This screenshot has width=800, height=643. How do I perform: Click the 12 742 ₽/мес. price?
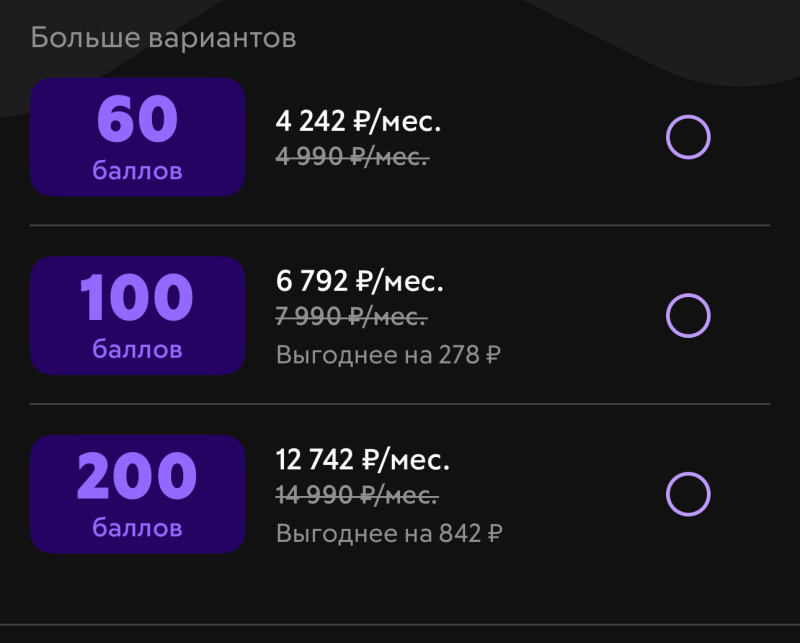pos(362,460)
